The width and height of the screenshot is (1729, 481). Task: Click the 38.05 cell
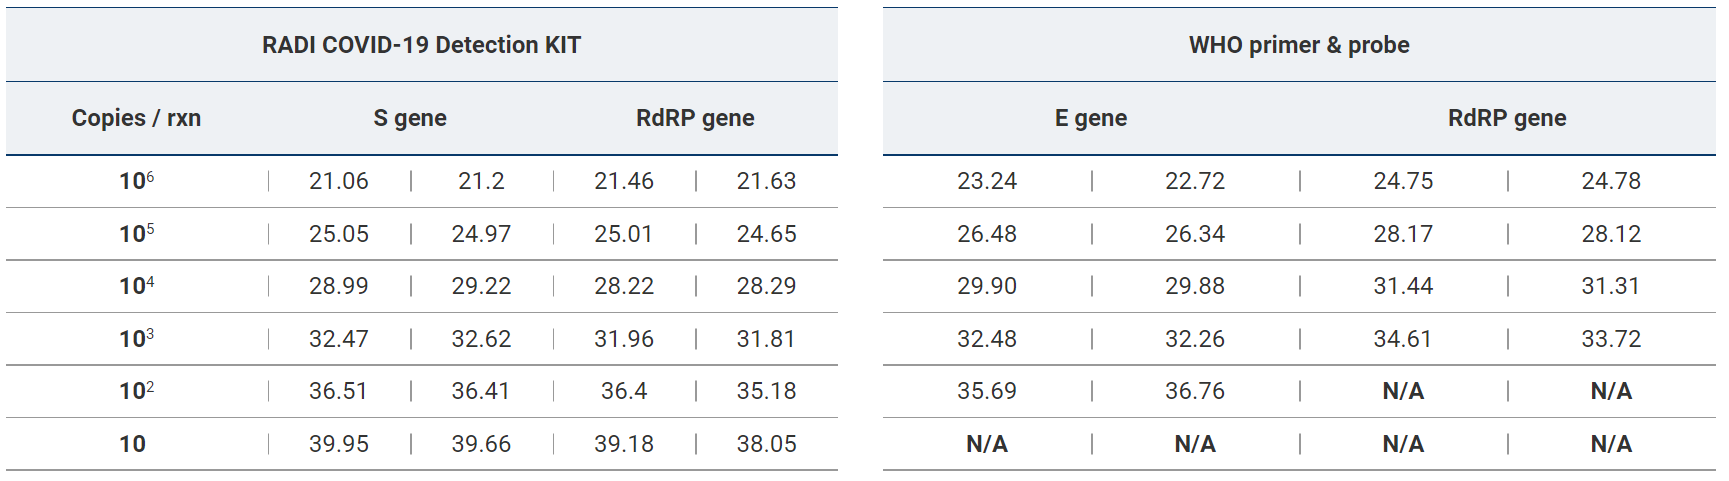click(x=767, y=444)
